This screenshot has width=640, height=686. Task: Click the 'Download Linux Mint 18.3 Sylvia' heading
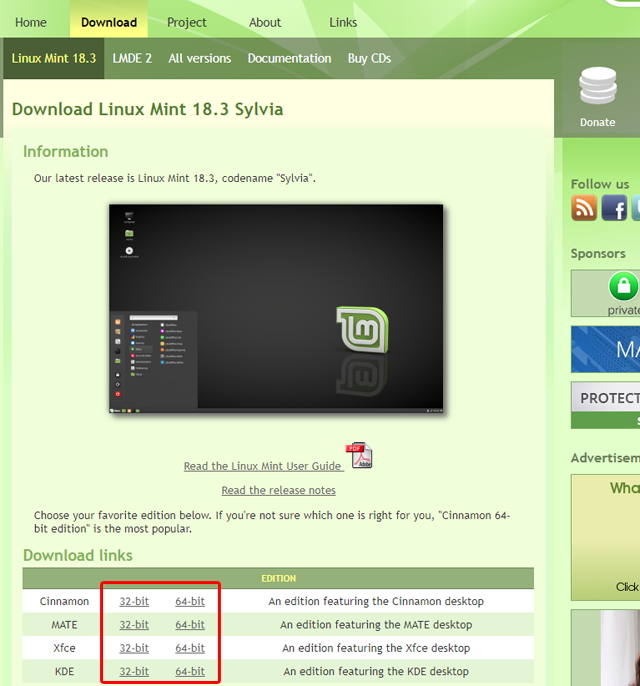[147, 109]
